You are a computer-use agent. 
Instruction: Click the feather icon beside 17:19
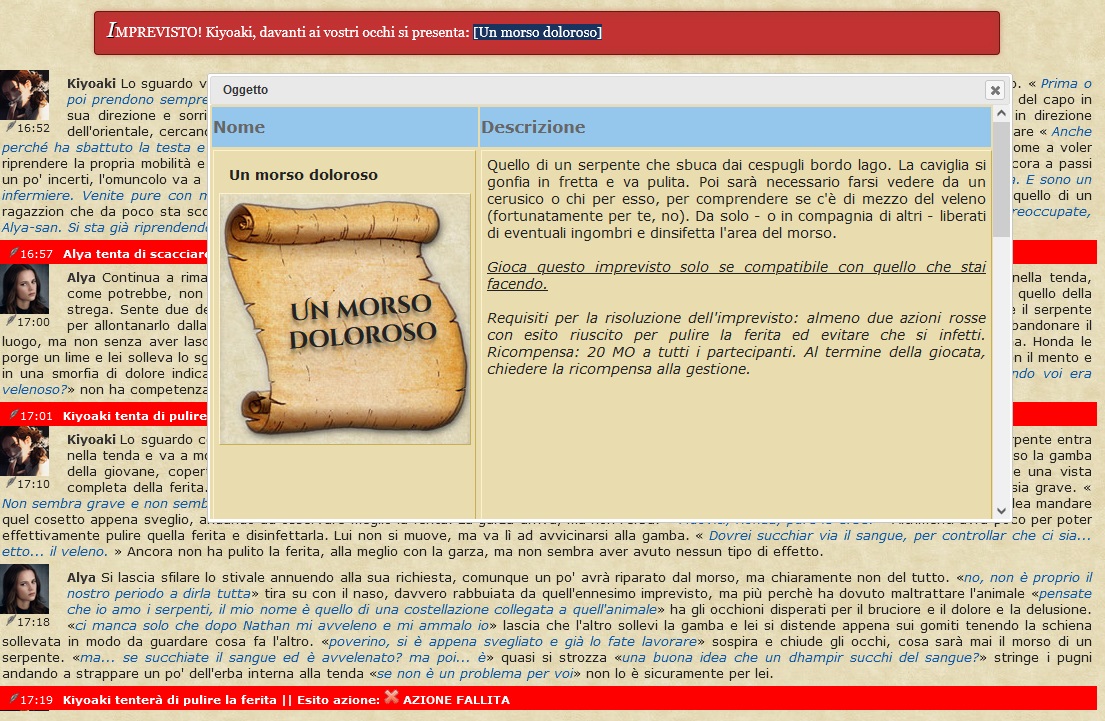pyautogui.click(x=12, y=699)
